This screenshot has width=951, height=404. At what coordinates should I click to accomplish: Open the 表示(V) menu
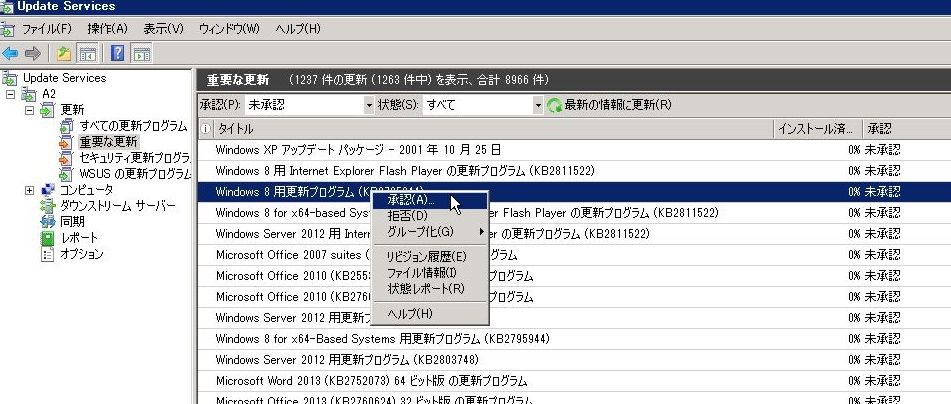point(163,29)
